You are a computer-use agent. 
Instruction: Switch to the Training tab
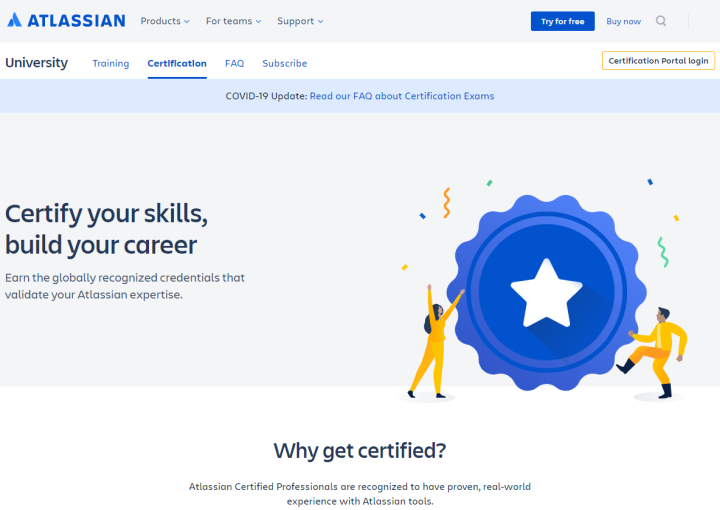[x=111, y=63]
